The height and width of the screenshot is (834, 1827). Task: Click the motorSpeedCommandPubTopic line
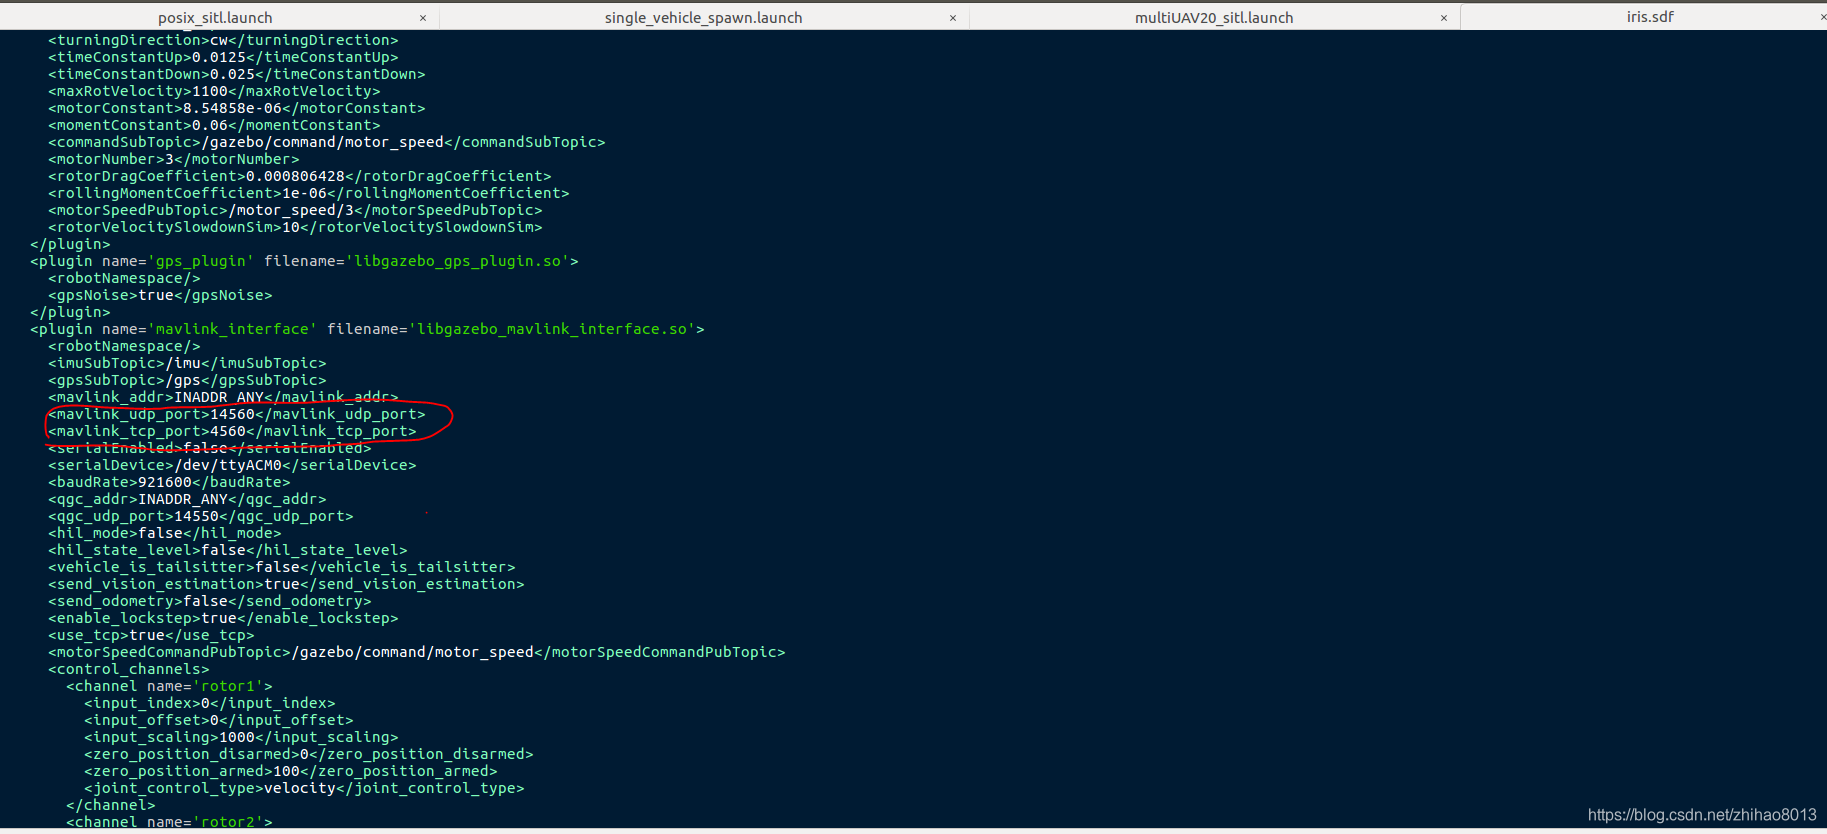(417, 652)
